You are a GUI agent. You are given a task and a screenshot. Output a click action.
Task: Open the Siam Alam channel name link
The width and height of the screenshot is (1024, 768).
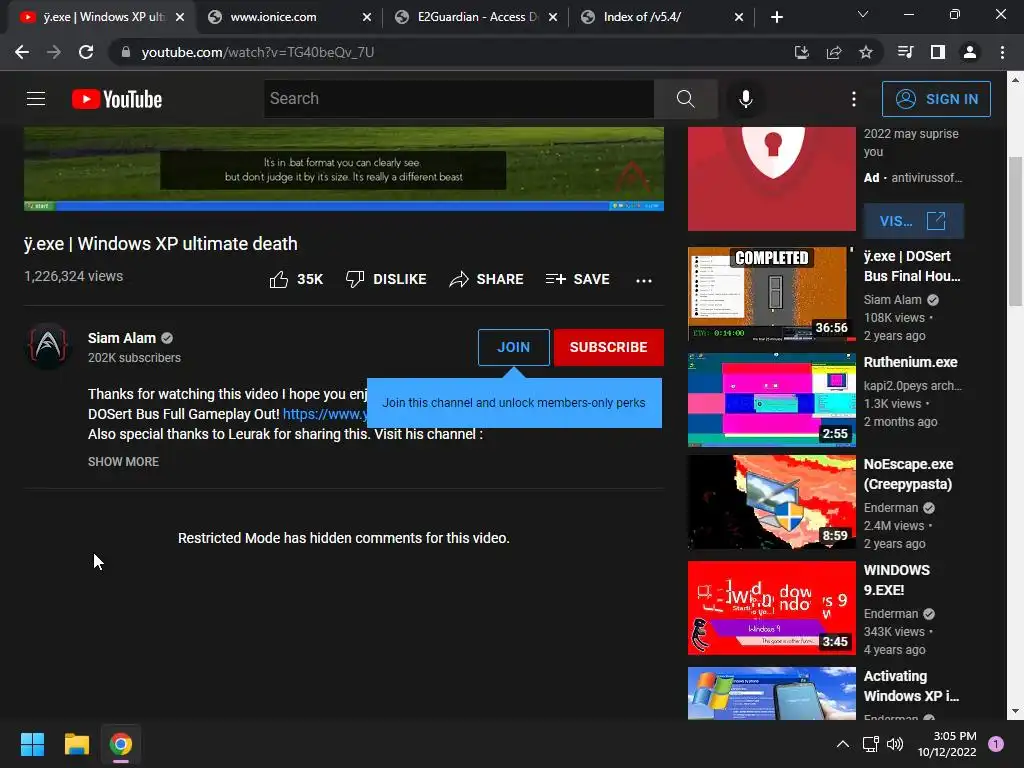[122, 338]
